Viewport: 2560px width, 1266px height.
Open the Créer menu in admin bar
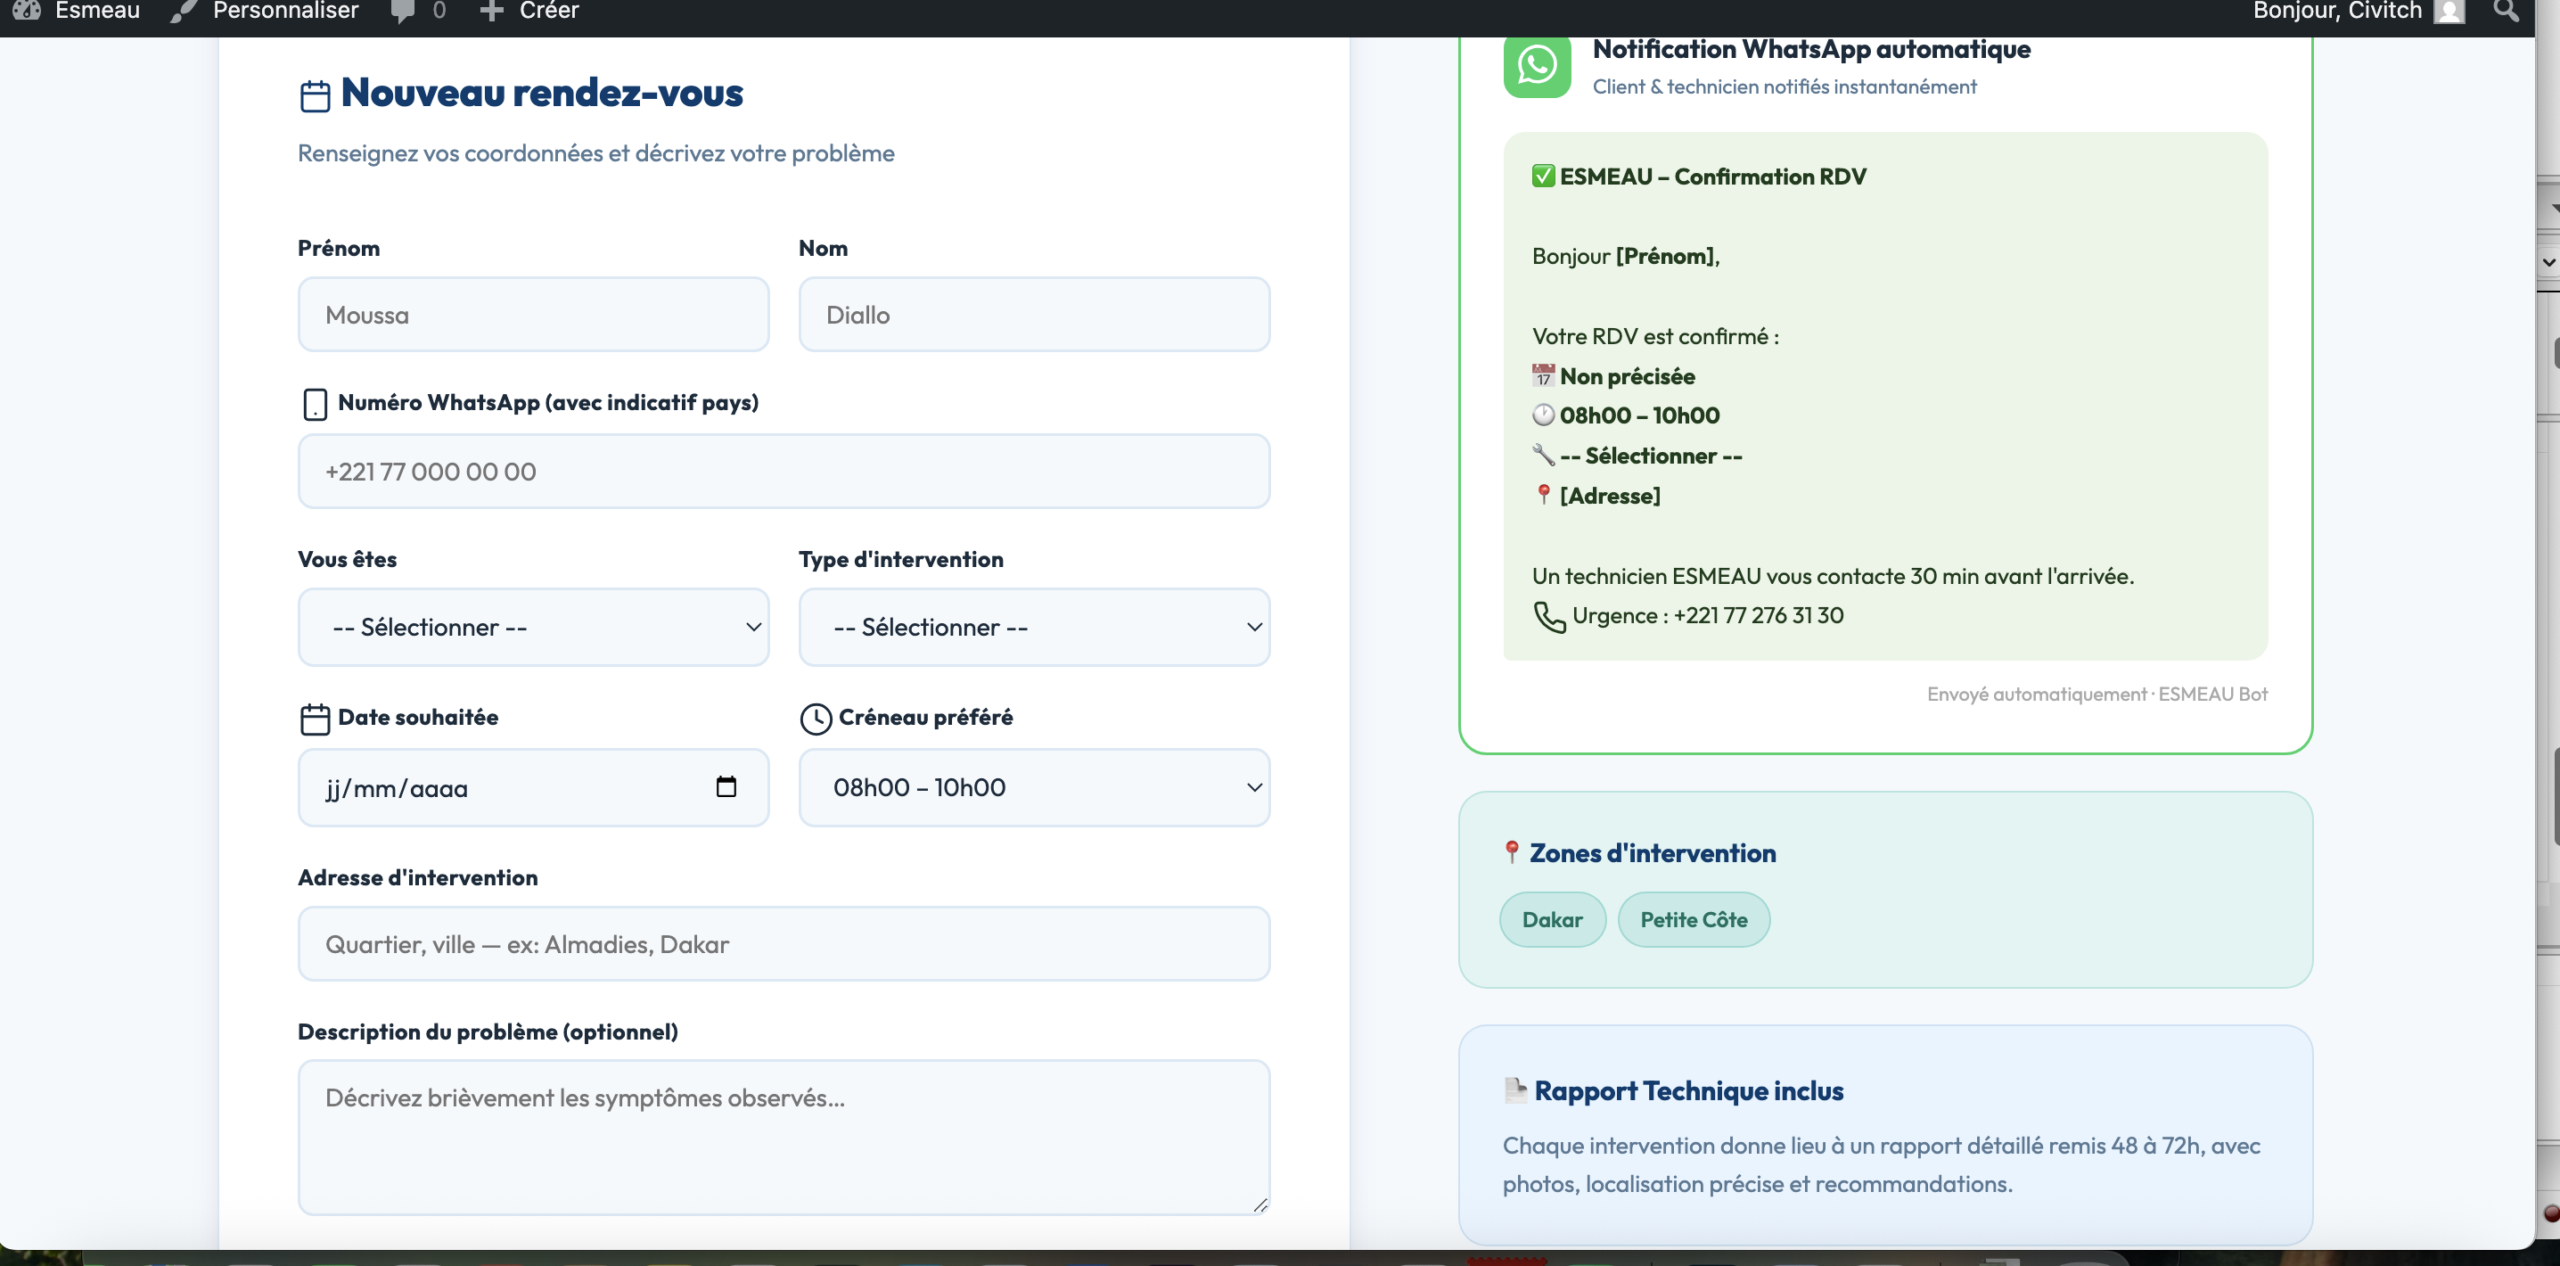coord(548,11)
